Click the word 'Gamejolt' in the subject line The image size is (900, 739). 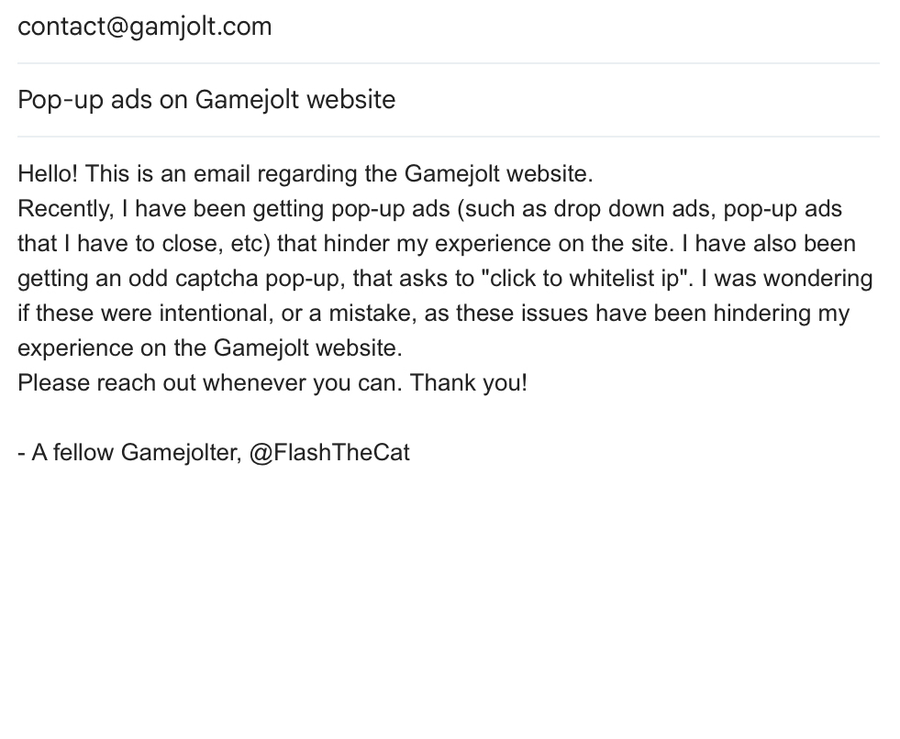pos(247,100)
